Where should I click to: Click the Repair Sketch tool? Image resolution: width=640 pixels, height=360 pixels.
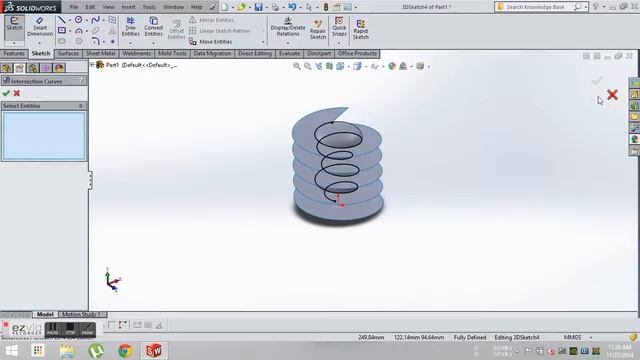point(318,29)
